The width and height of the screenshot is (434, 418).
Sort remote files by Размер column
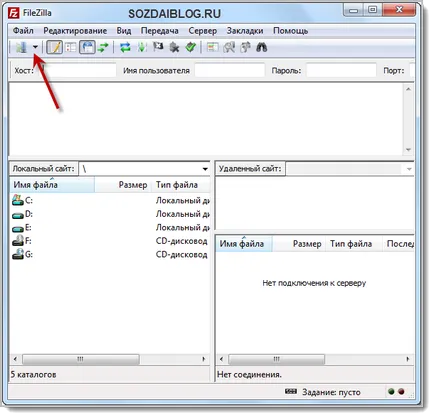(x=299, y=244)
